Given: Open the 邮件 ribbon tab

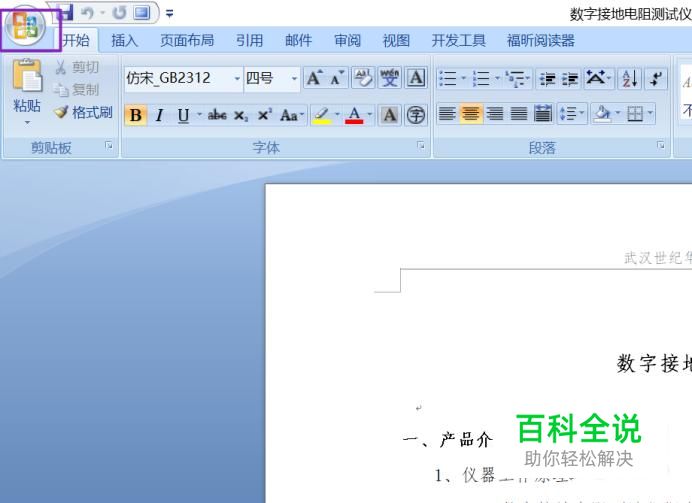Looking at the screenshot, I should click(x=298, y=41).
